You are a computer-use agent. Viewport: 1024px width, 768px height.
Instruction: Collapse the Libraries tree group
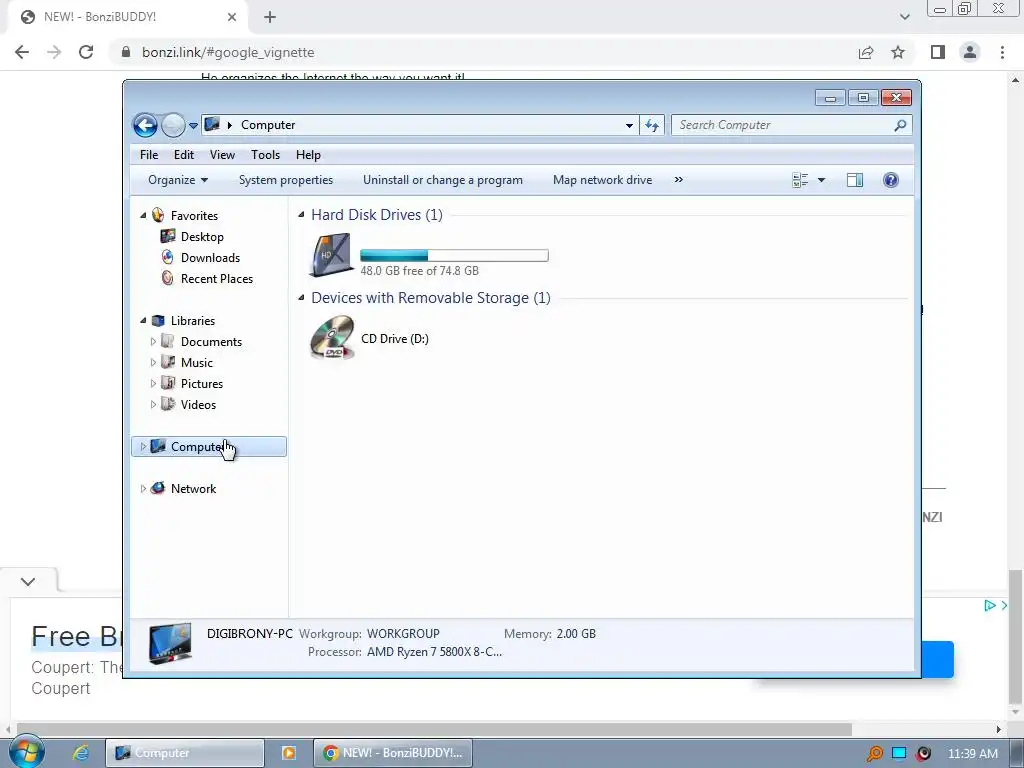(143, 320)
